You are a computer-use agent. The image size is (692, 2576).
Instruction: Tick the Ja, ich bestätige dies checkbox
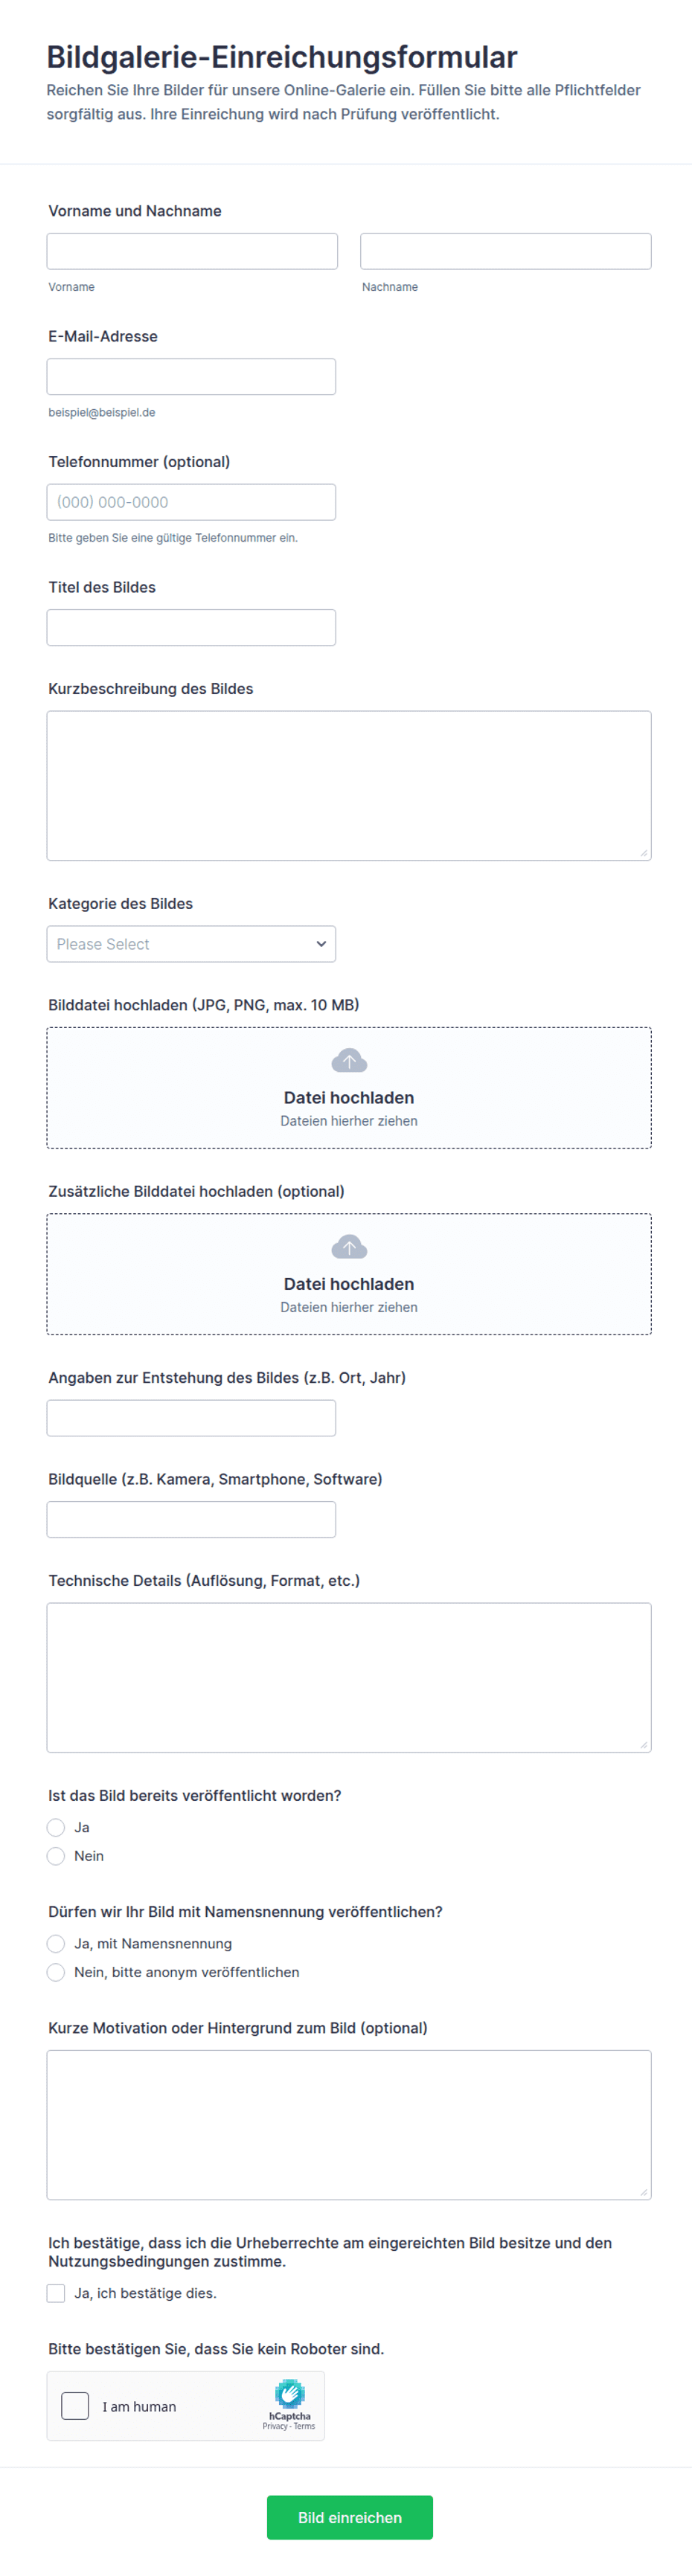click(56, 2293)
